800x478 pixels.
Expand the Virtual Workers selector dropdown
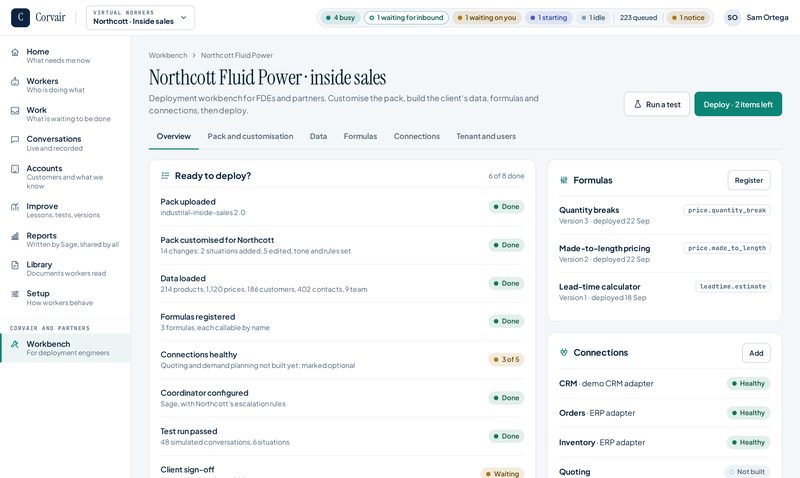(140, 17)
